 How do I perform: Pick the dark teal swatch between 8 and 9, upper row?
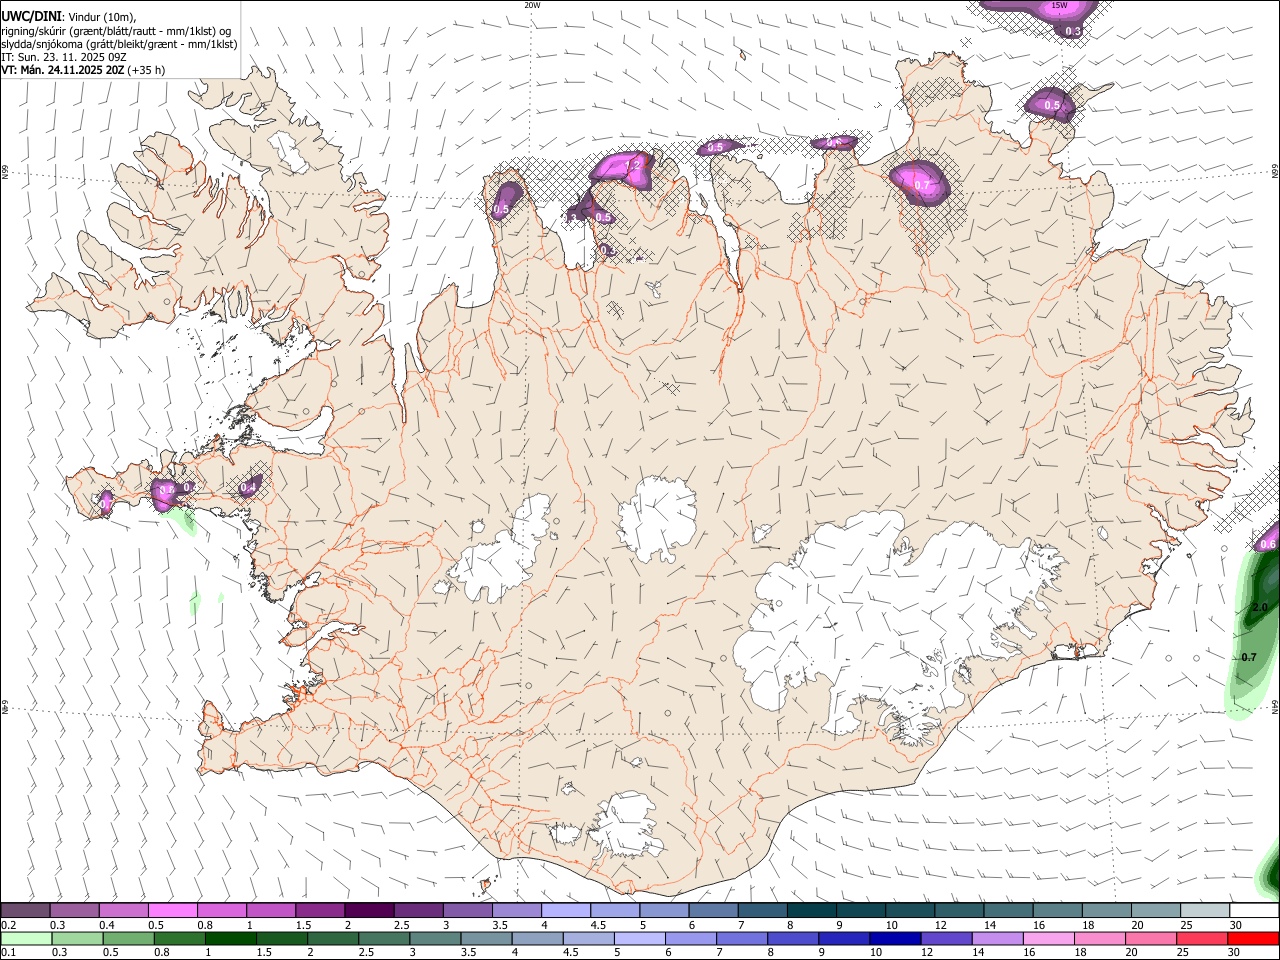click(x=812, y=910)
